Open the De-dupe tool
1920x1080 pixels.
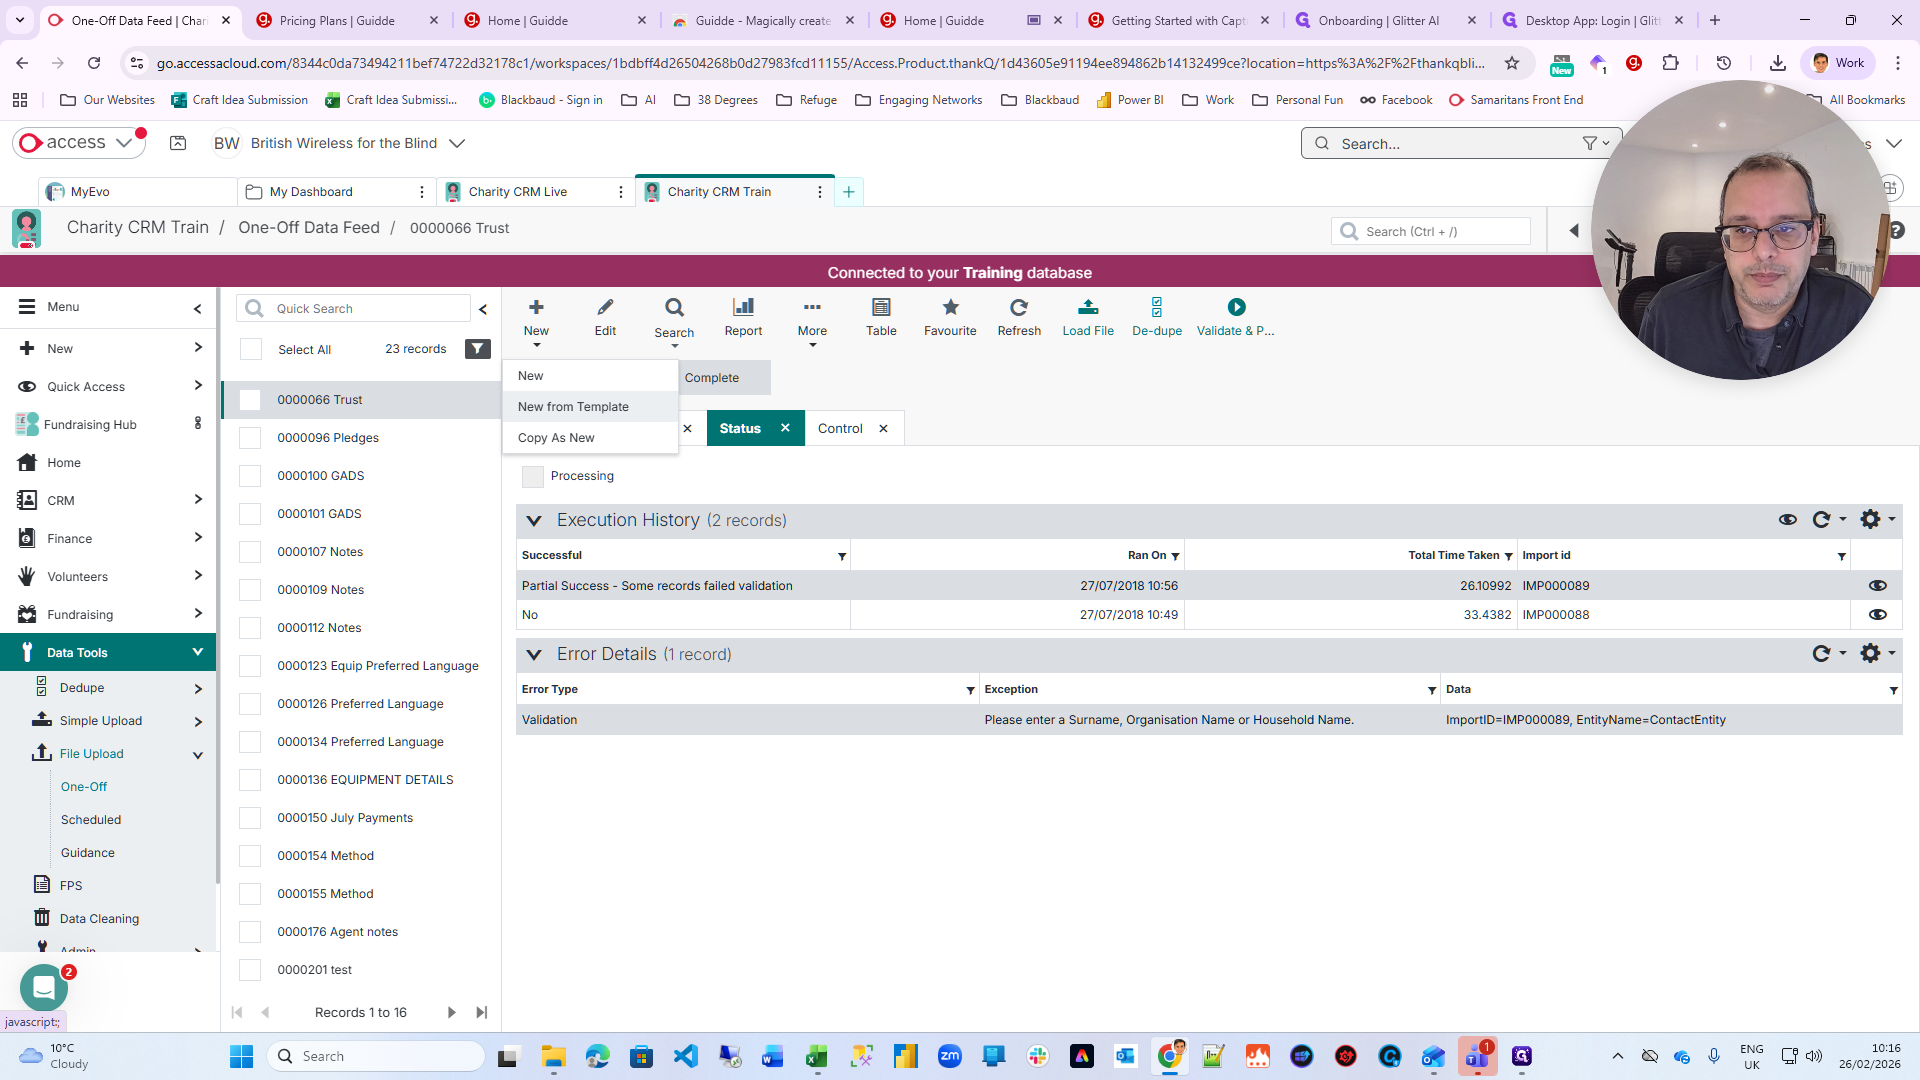[1156, 316]
